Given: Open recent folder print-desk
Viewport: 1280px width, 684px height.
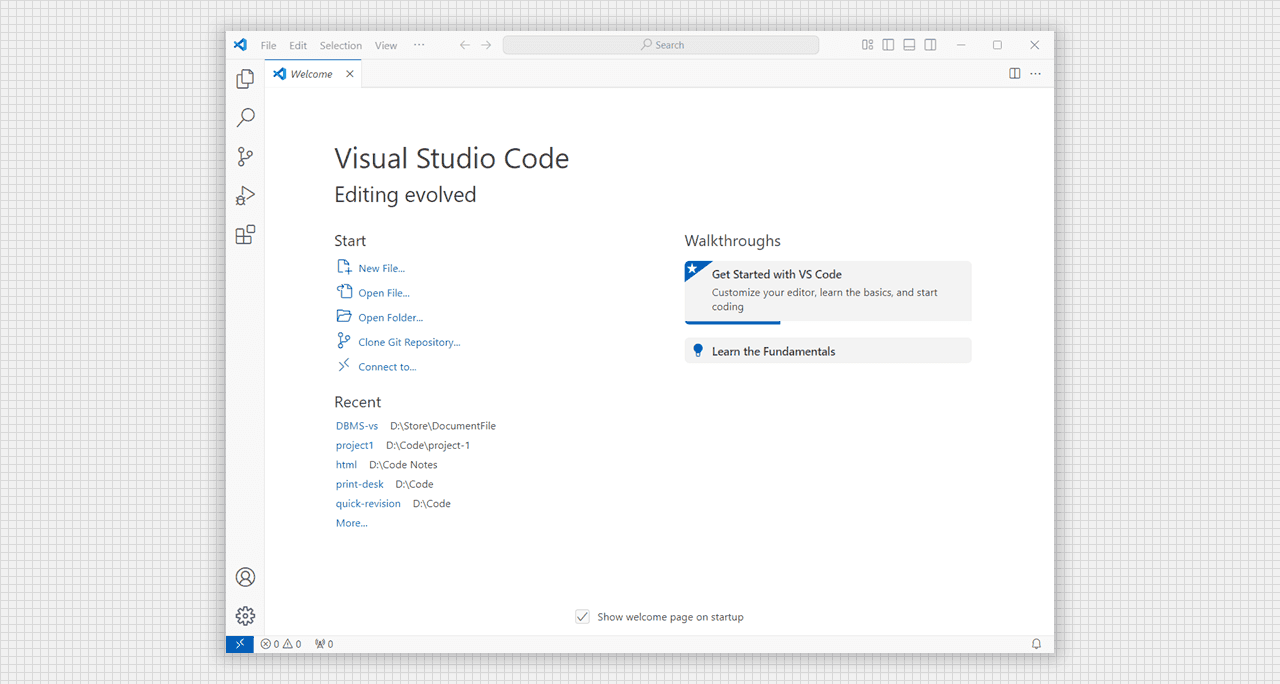Looking at the screenshot, I should pos(360,485).
